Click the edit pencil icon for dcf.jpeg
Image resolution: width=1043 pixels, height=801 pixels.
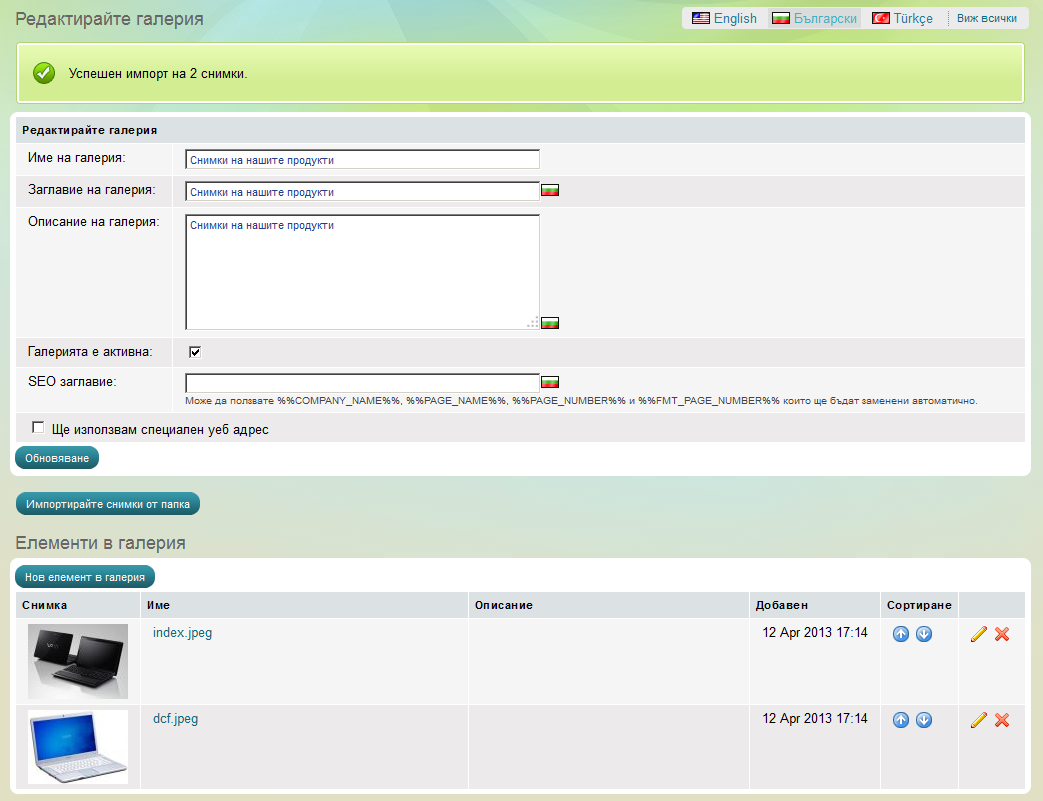(x=979, y=720)
